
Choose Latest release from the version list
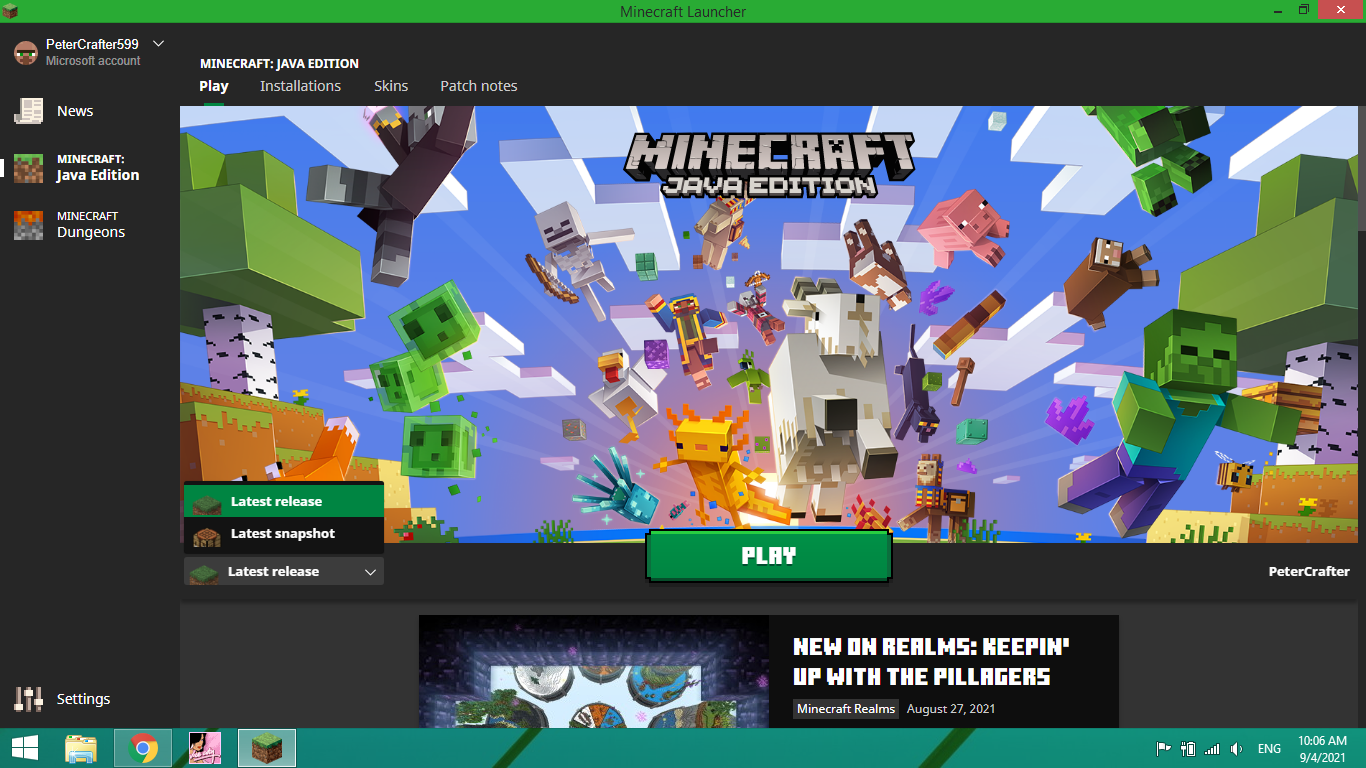click(284, 501)
